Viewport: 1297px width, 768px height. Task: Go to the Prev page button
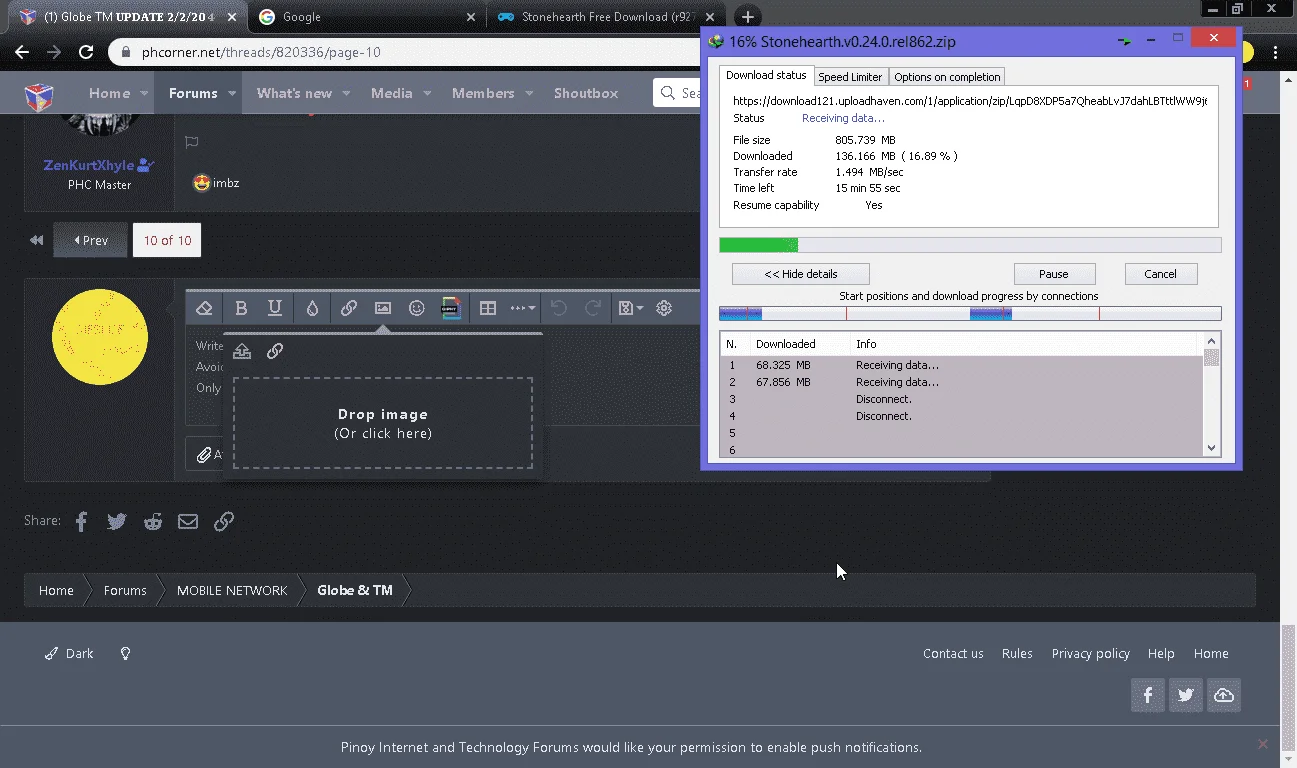pyautogui.click(x=91, y=240)
